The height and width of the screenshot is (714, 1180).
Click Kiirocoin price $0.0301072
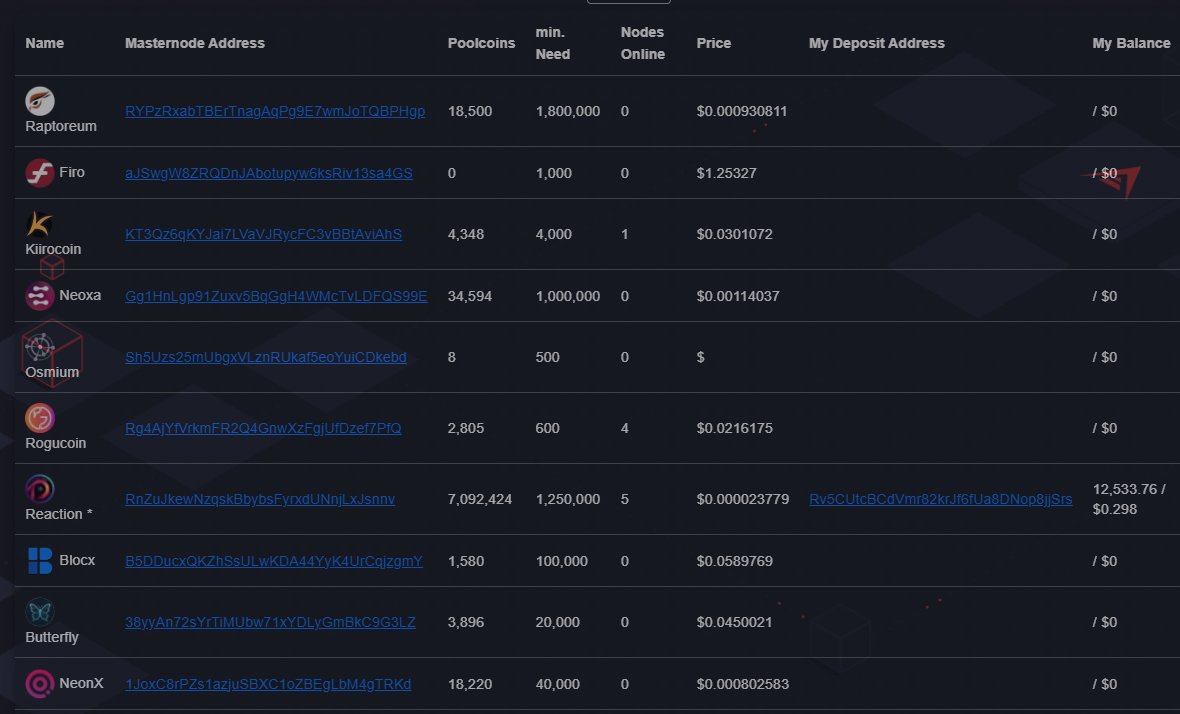tap(734, 234)
